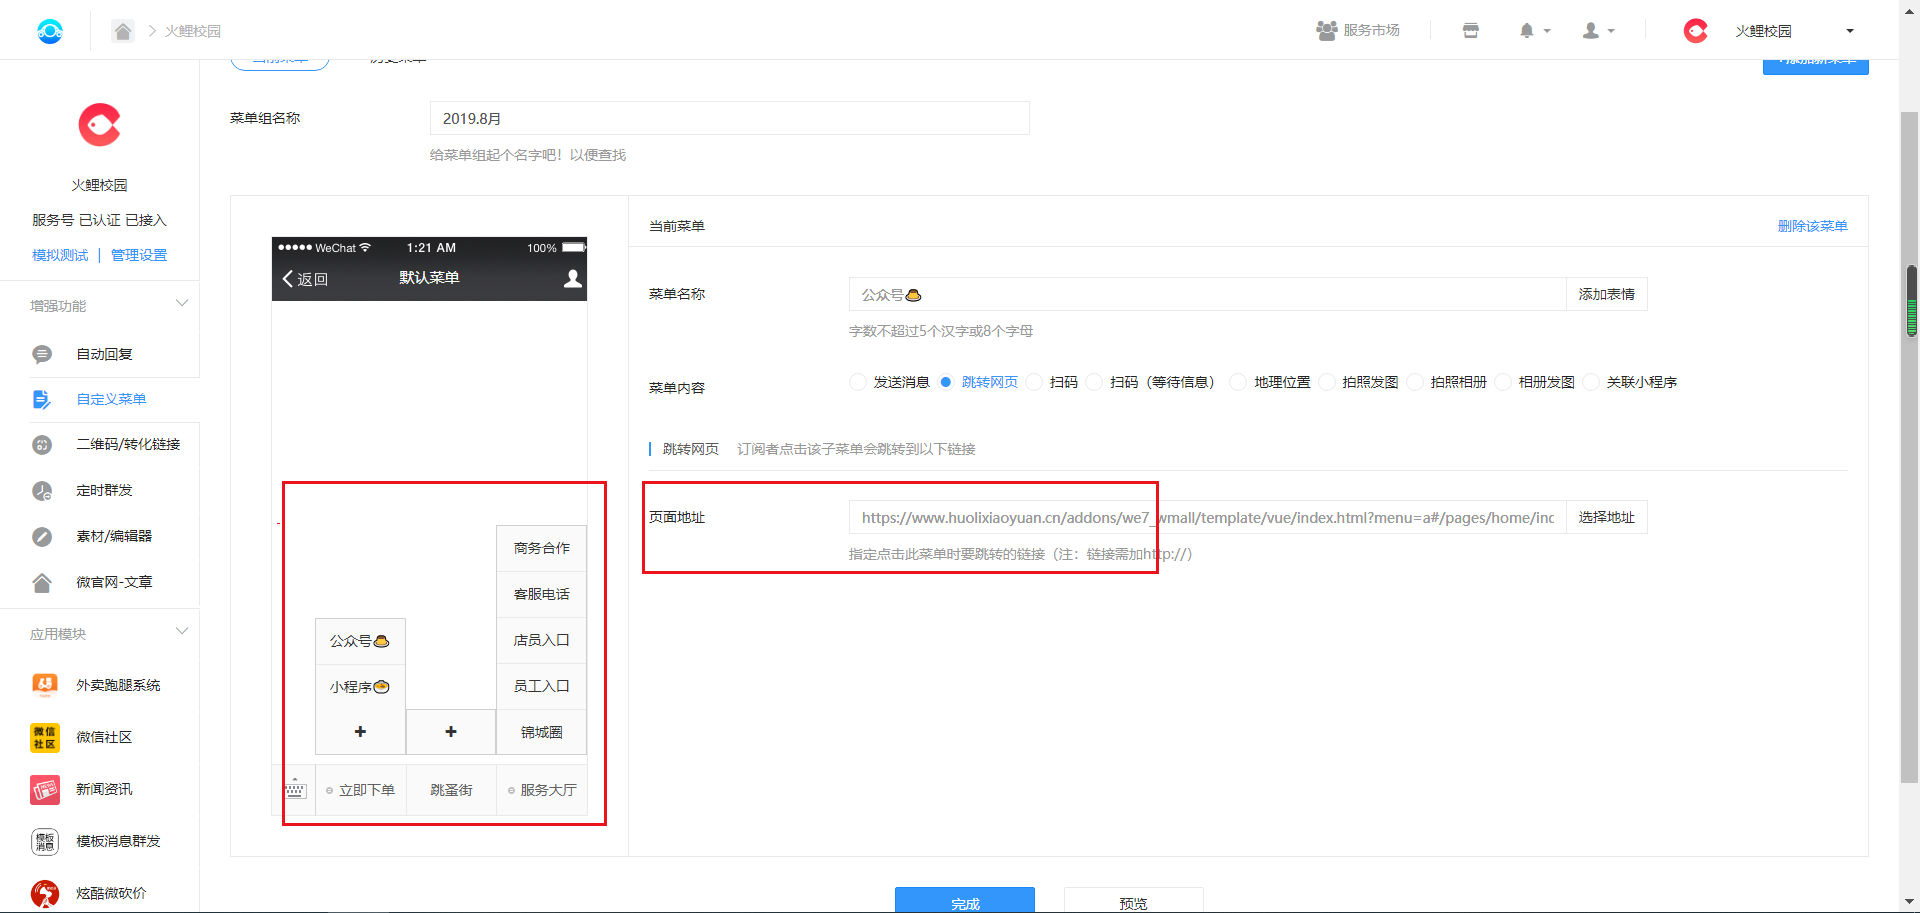The image size is (1920, 913).
Task: Select the 地理位置 radio option
Action: coord(1238,382)
